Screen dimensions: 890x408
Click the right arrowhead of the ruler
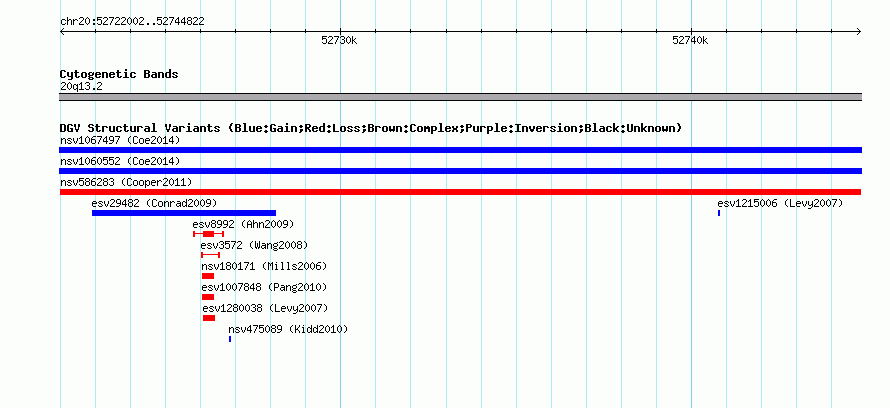coord(859,32)
